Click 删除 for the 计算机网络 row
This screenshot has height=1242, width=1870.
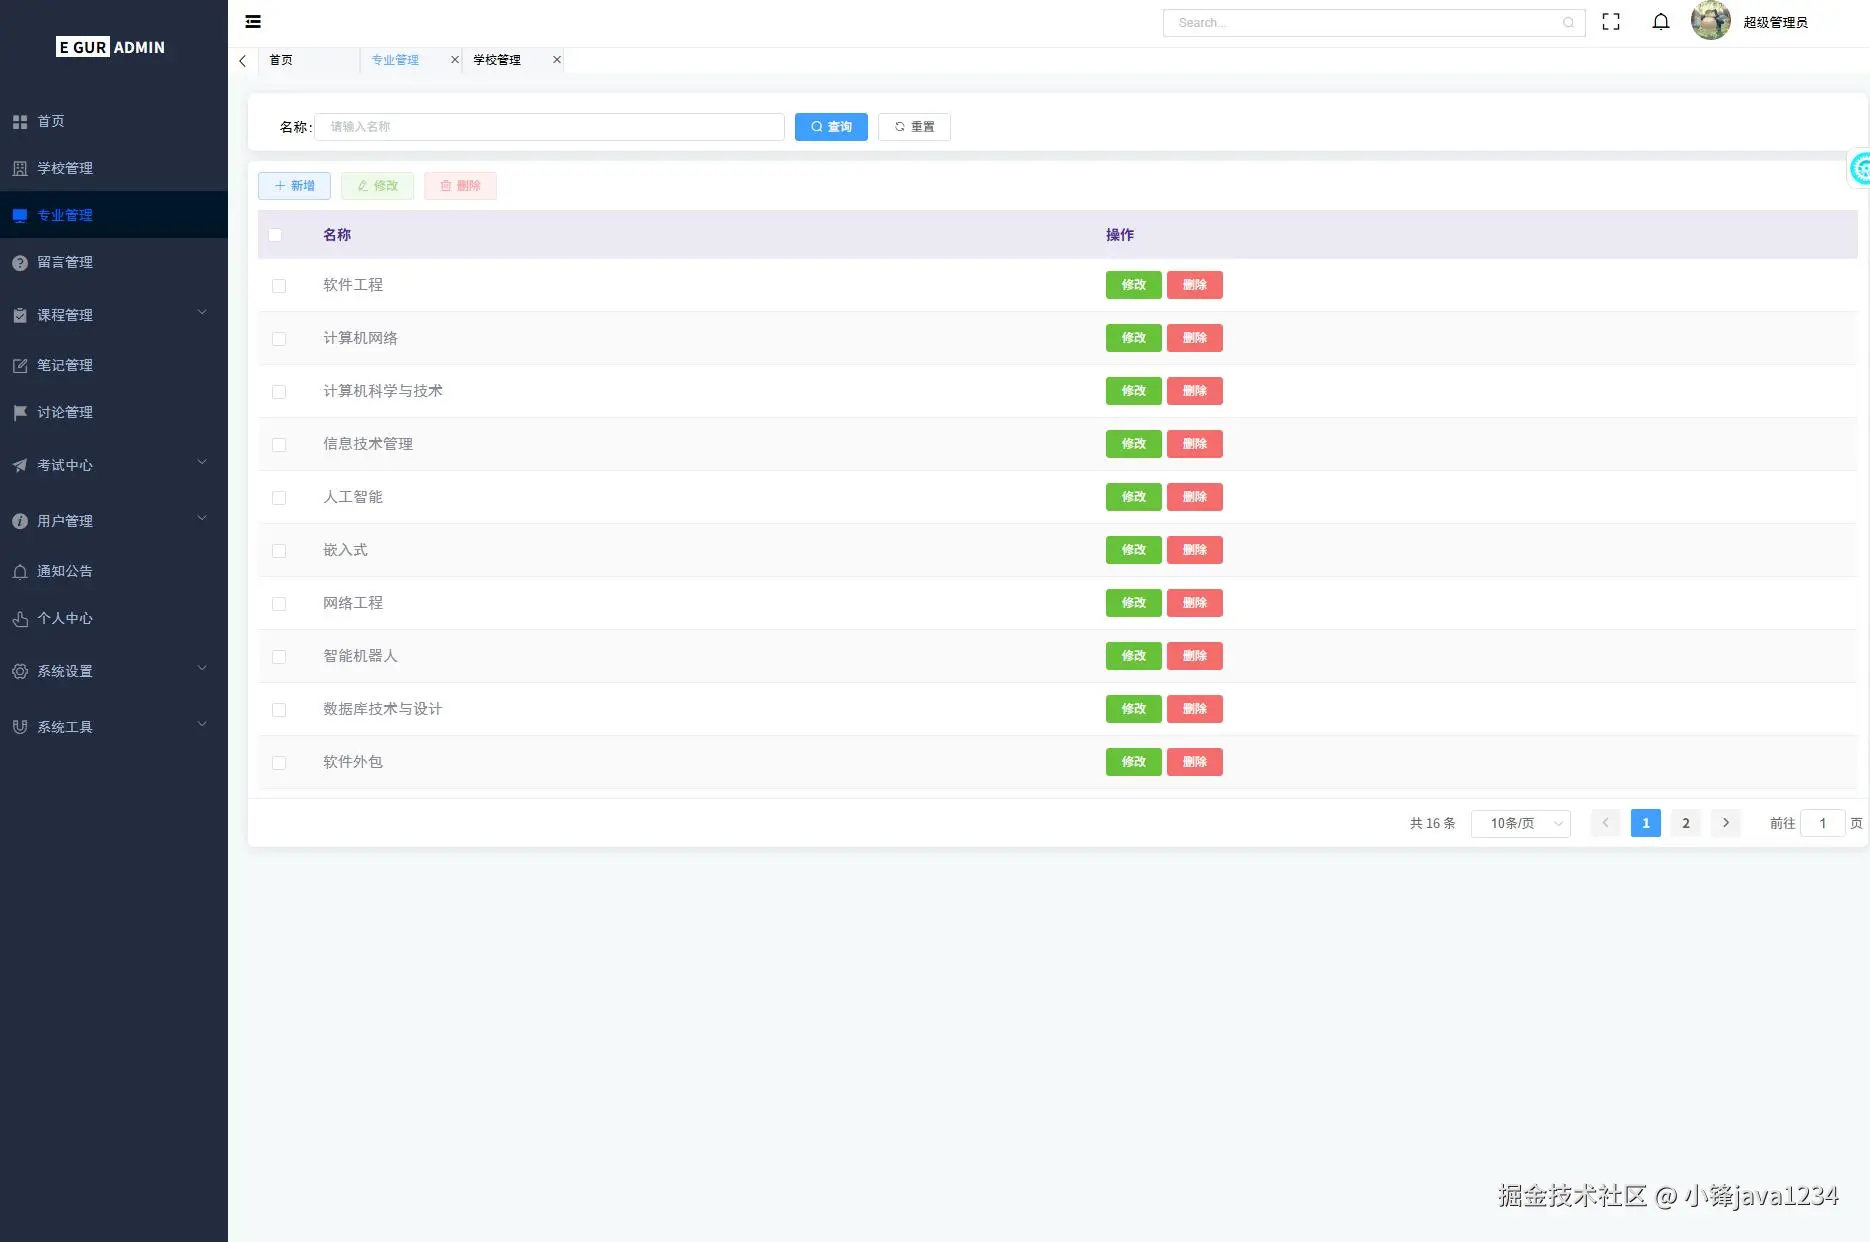(1195, 338)
